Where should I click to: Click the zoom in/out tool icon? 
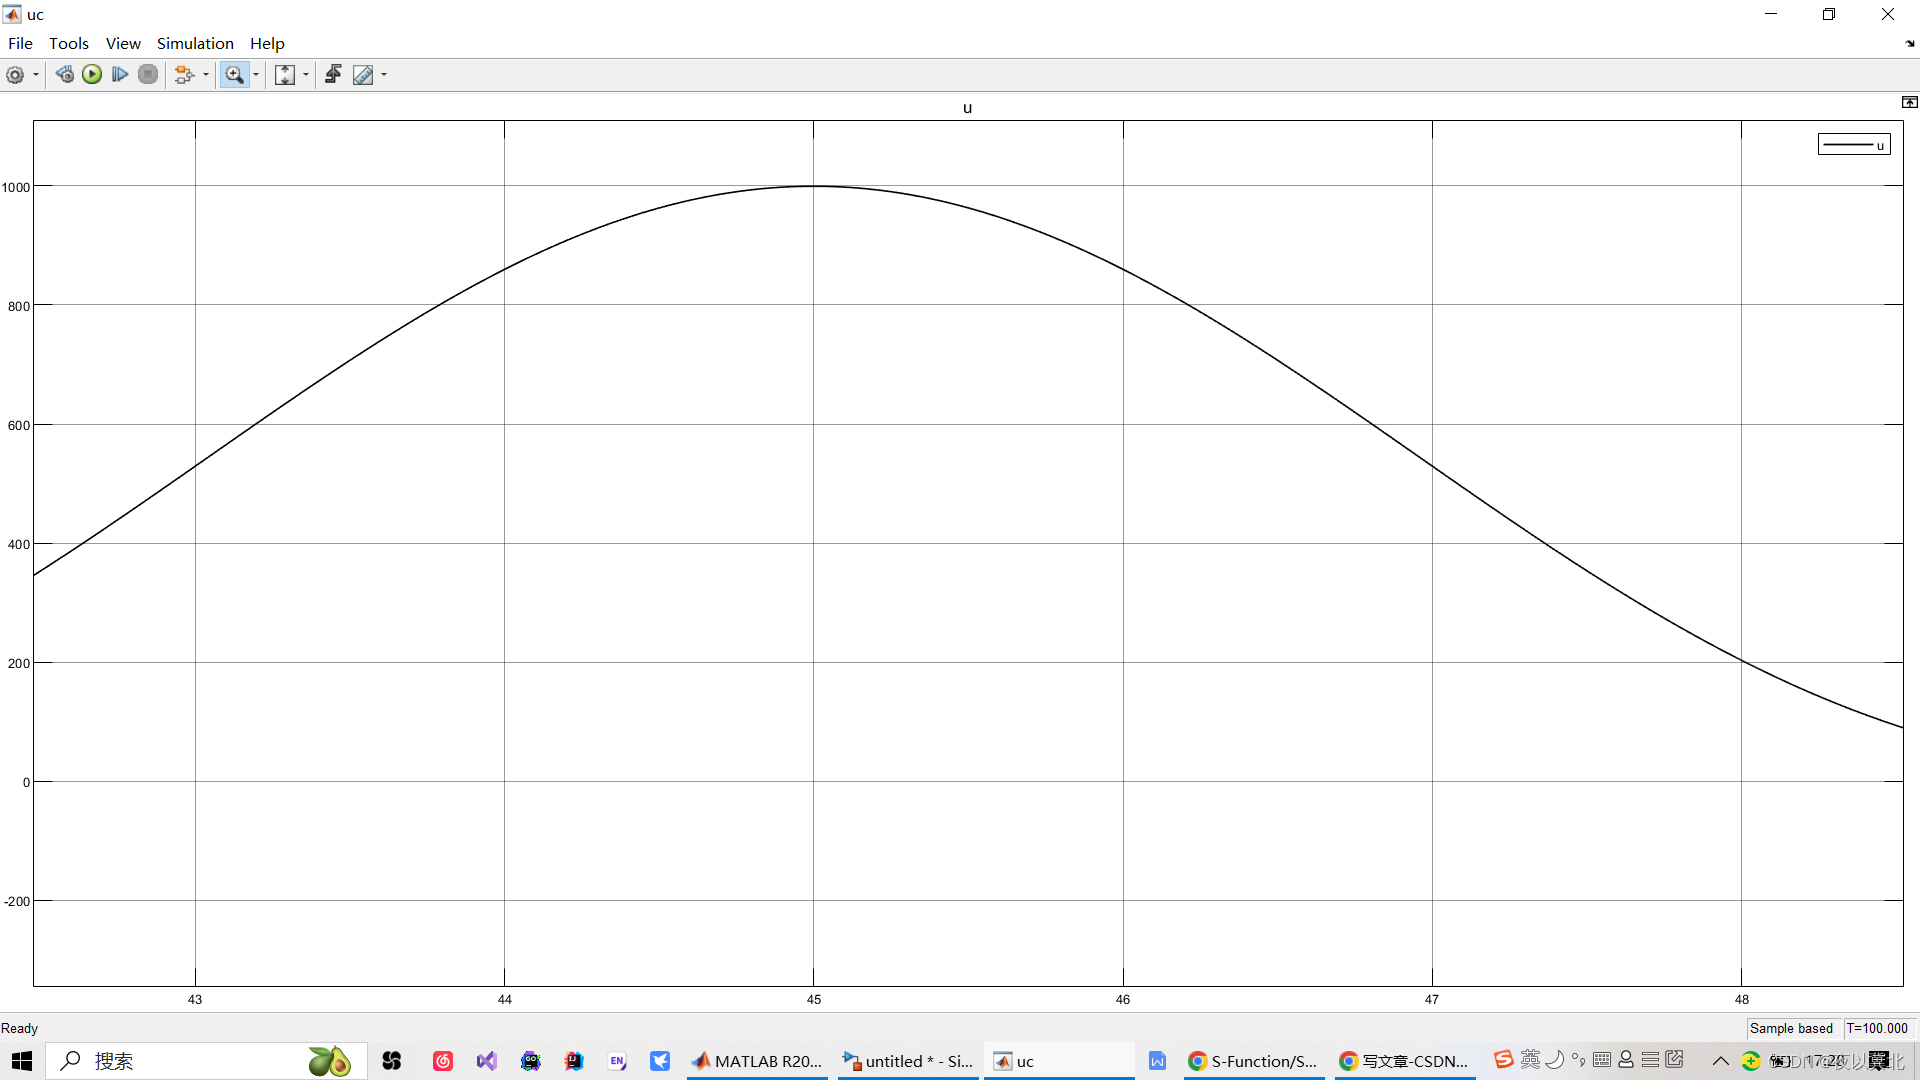233,75
